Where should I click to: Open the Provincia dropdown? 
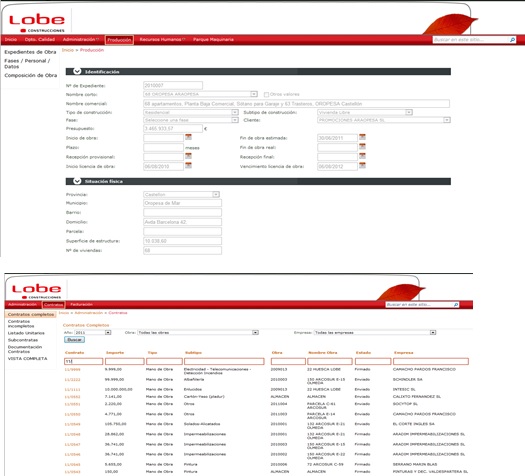point(216,194)
